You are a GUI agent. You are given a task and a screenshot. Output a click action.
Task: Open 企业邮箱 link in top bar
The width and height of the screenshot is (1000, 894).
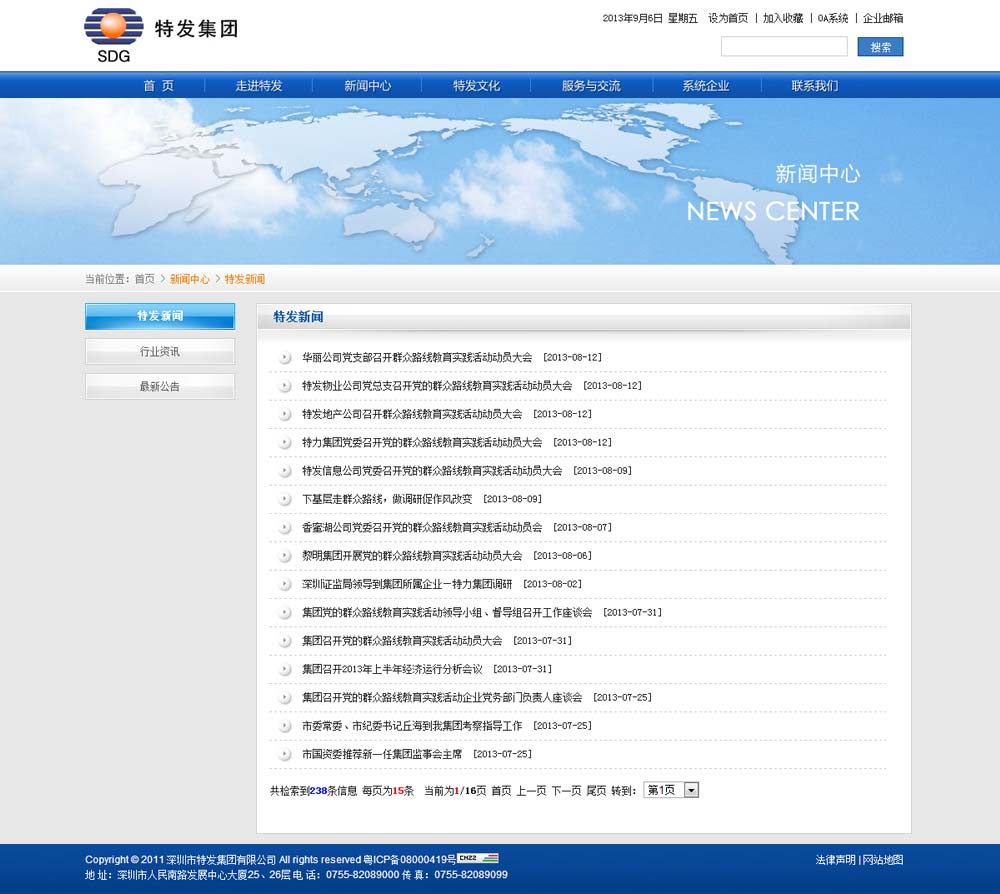883,18
